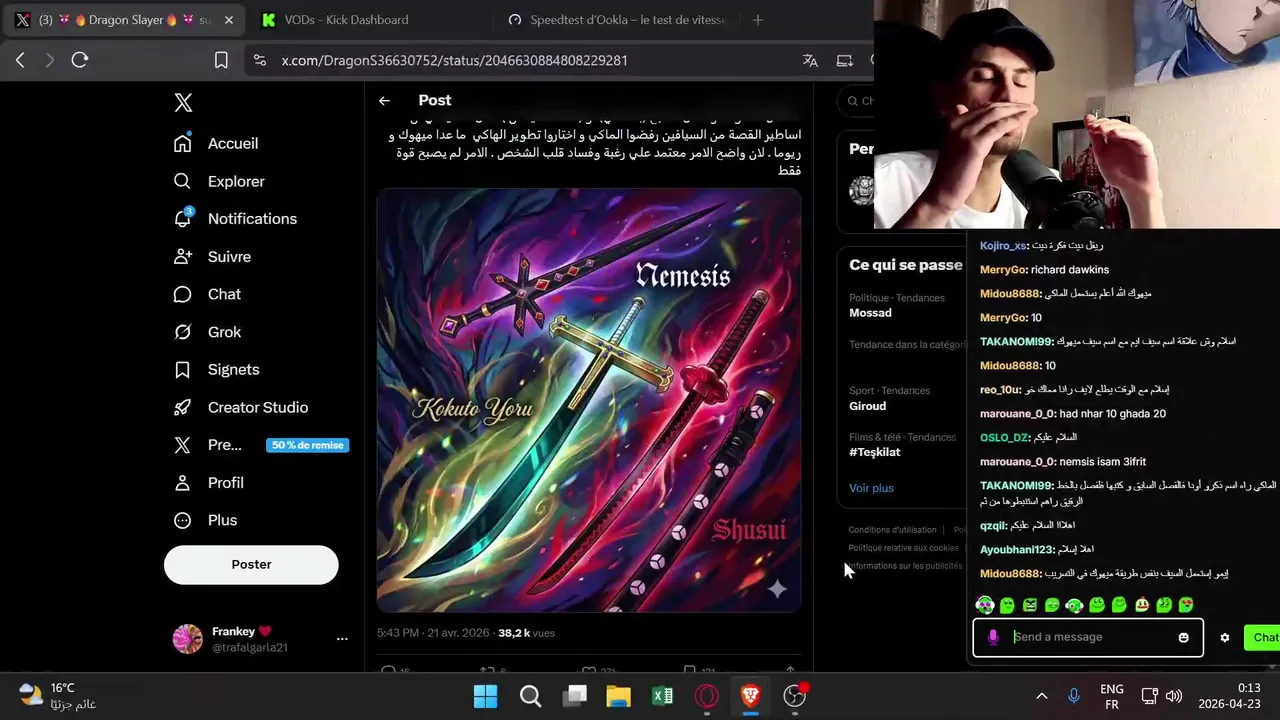This screenshot has width=1280, height=720.
Task: Open Frankey account menu three dots
Action: [342, 638]
